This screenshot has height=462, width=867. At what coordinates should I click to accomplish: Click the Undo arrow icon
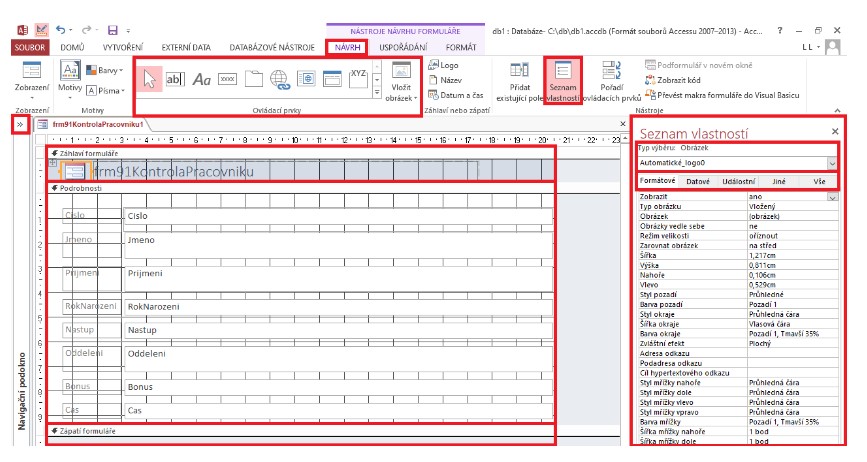point(63,31)
